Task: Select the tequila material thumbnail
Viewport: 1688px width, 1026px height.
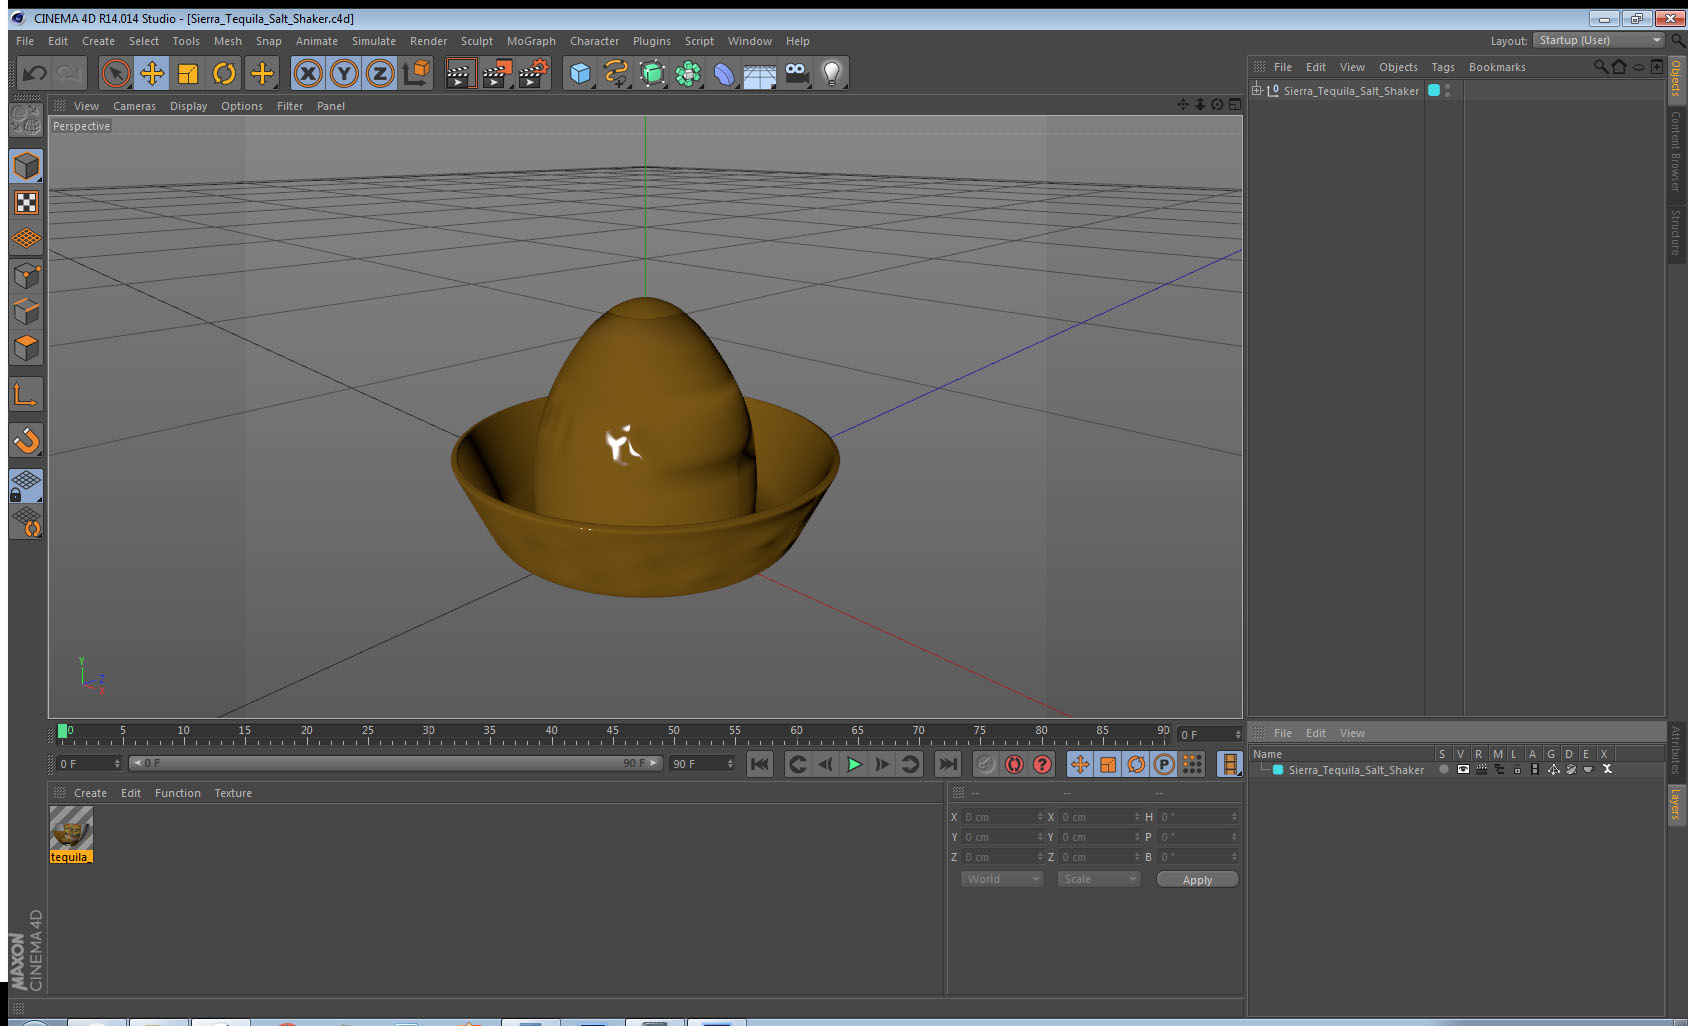Action: pos(71,828)
